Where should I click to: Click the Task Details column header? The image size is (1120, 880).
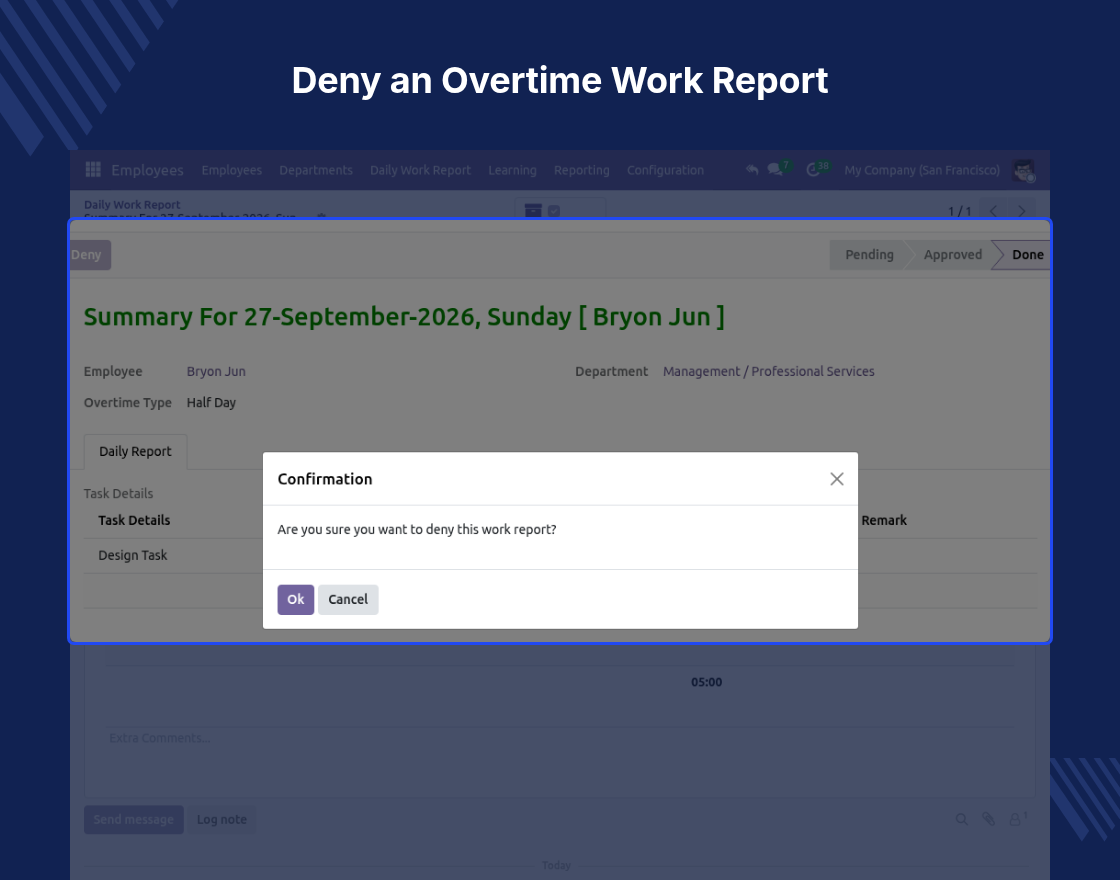pos(134,521)
